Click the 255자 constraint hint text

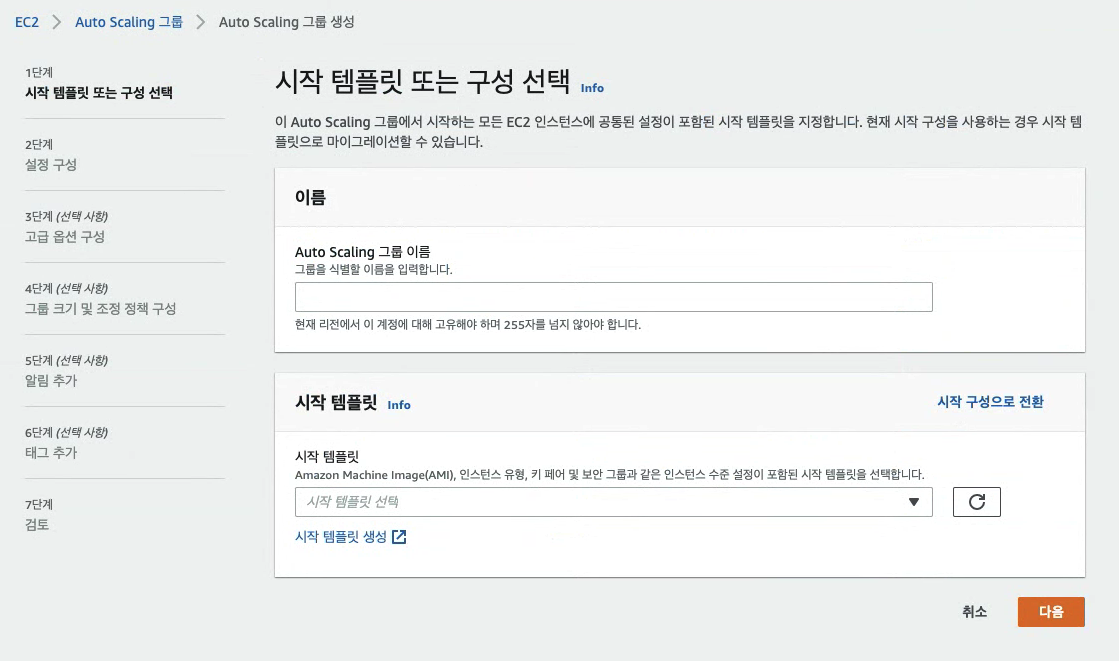pyautogui.click(x=467, y=325)
